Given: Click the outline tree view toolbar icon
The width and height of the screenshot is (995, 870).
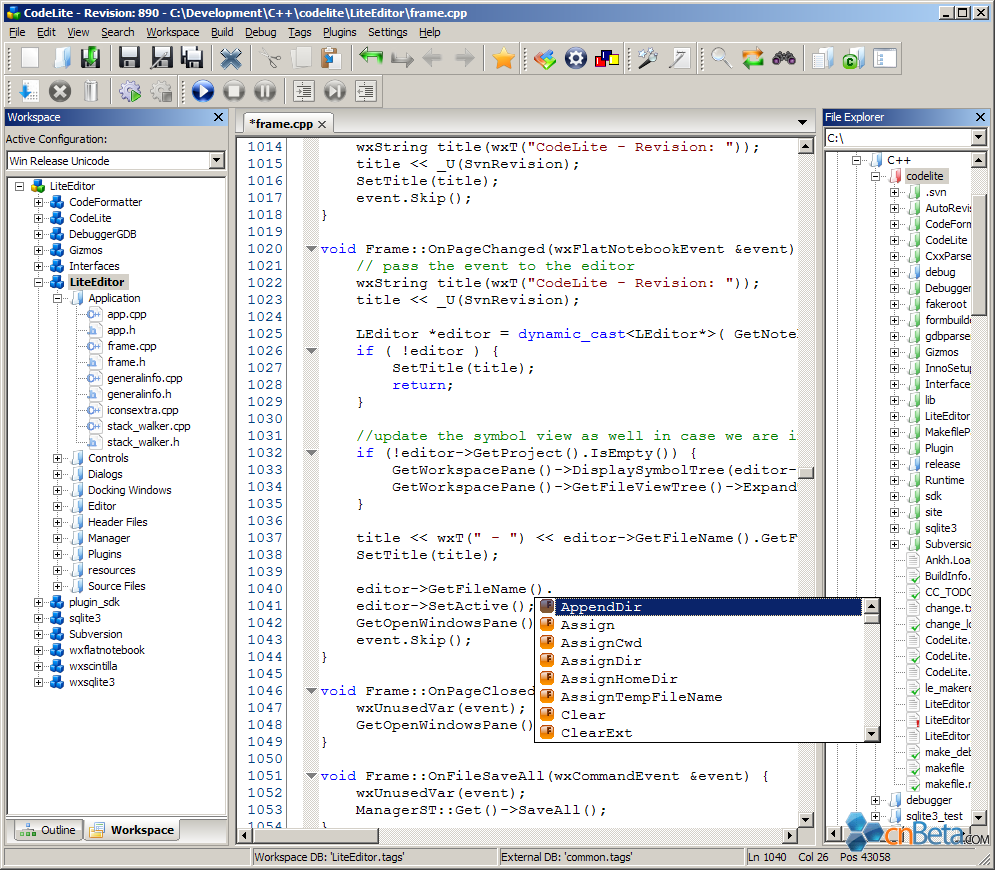Looking at the screenshot, I should [x=885, y=58].
